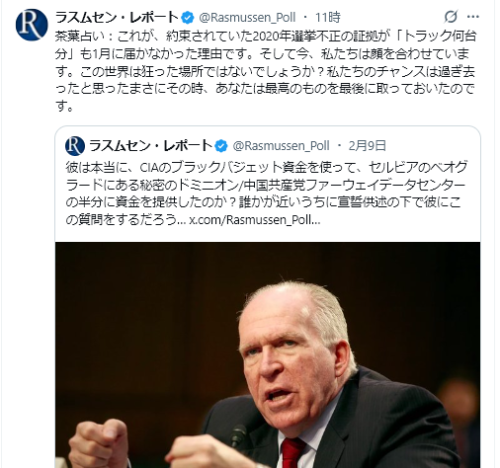Open the top ラスムセン・レポート display name
The height and width of the screenshot is (468, 500).
click(x=117, y=17)
